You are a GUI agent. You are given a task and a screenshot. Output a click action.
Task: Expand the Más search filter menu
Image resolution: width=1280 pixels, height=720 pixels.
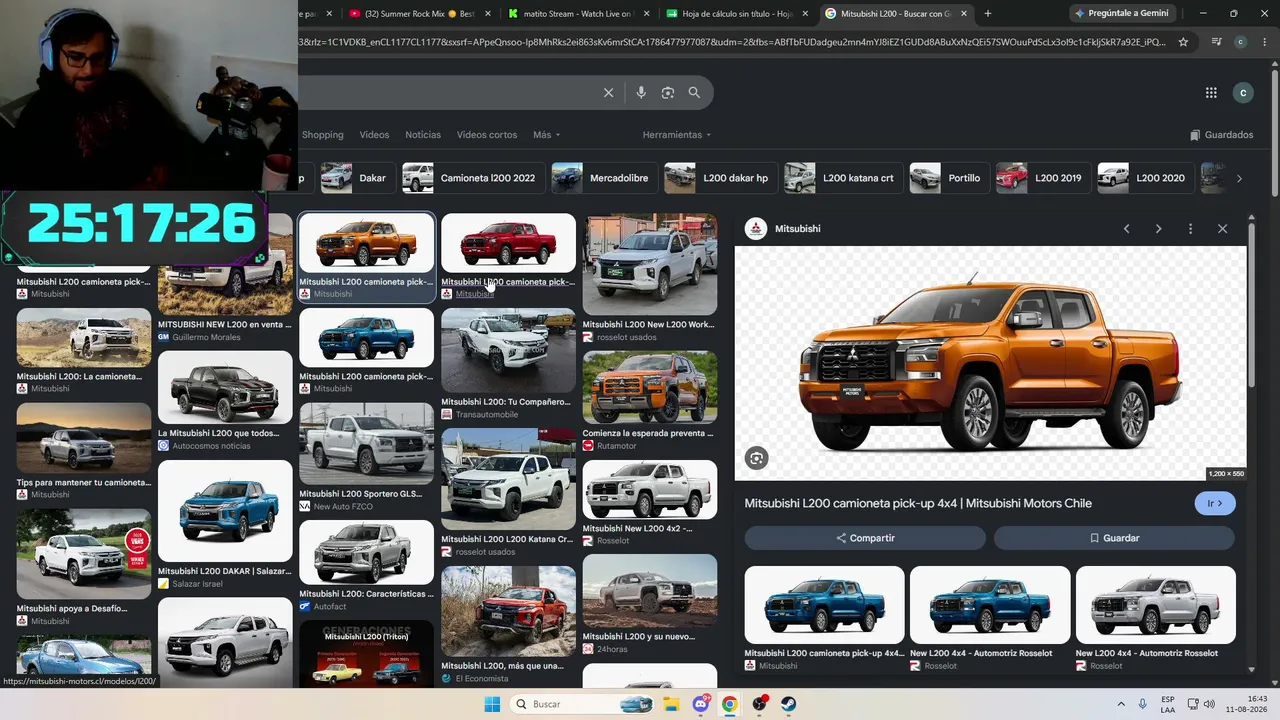click(546, 135)
